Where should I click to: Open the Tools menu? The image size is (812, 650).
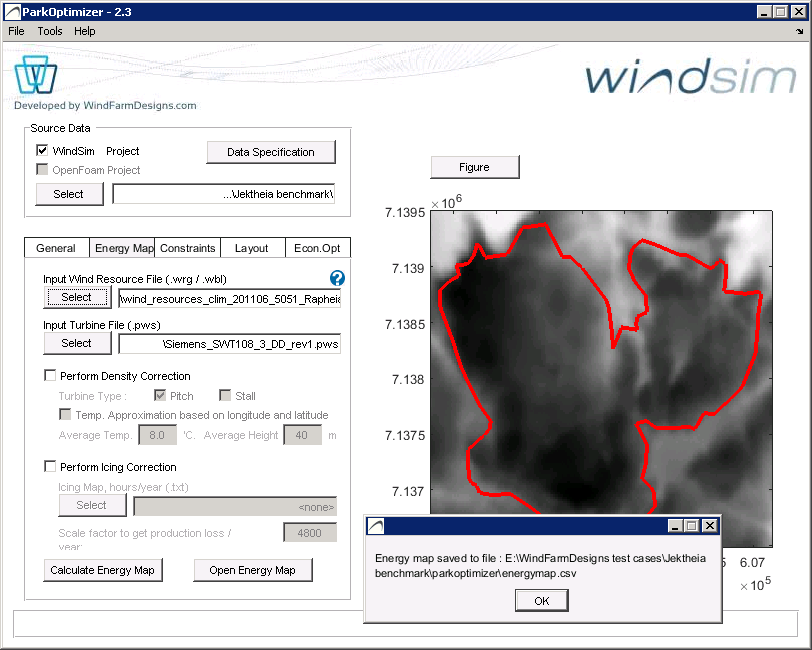[50, 31]
